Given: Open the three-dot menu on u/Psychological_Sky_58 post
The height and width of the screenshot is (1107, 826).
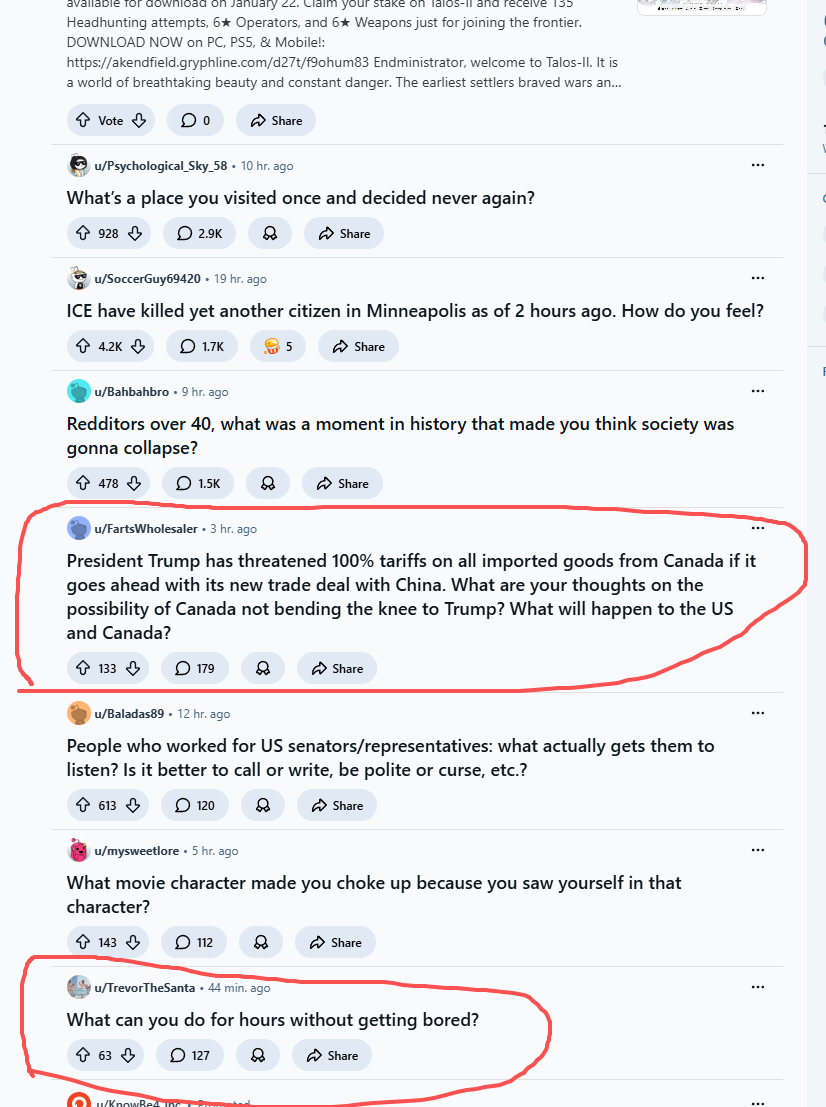Looking at the screenshot, I should 757,165.
